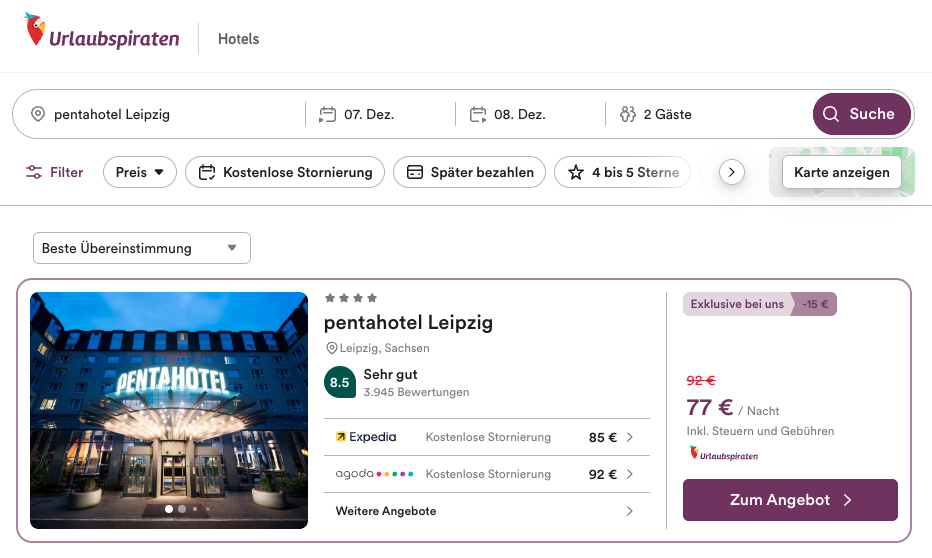Click the Zum Angebot button
The image size is (932, 558).
pos(789,500)
